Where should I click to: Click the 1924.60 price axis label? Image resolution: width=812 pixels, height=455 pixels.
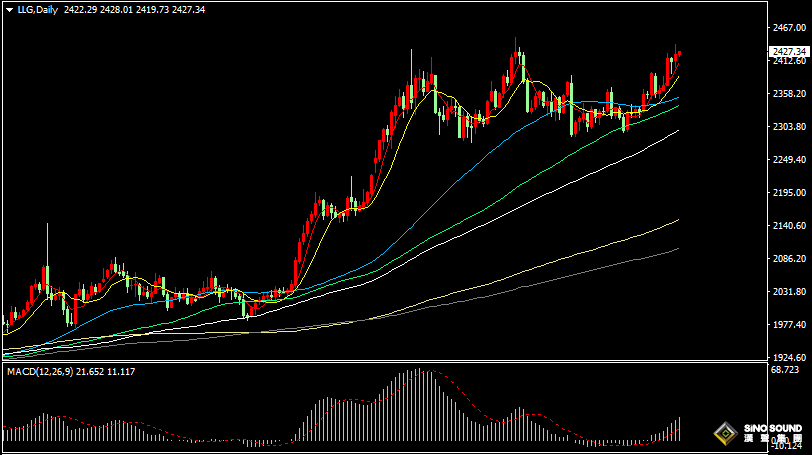pos(789,357)
